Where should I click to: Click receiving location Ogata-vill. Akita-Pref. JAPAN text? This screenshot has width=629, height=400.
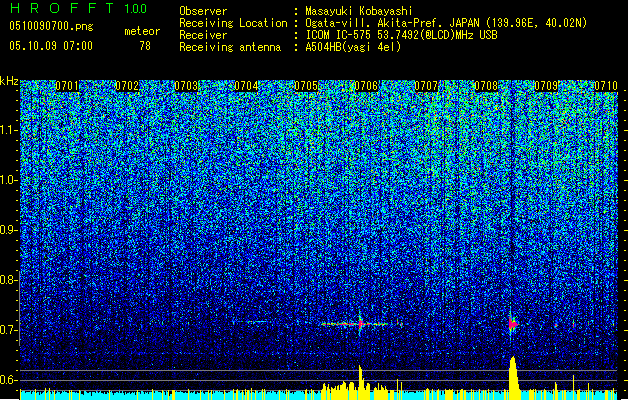(446, 23)
